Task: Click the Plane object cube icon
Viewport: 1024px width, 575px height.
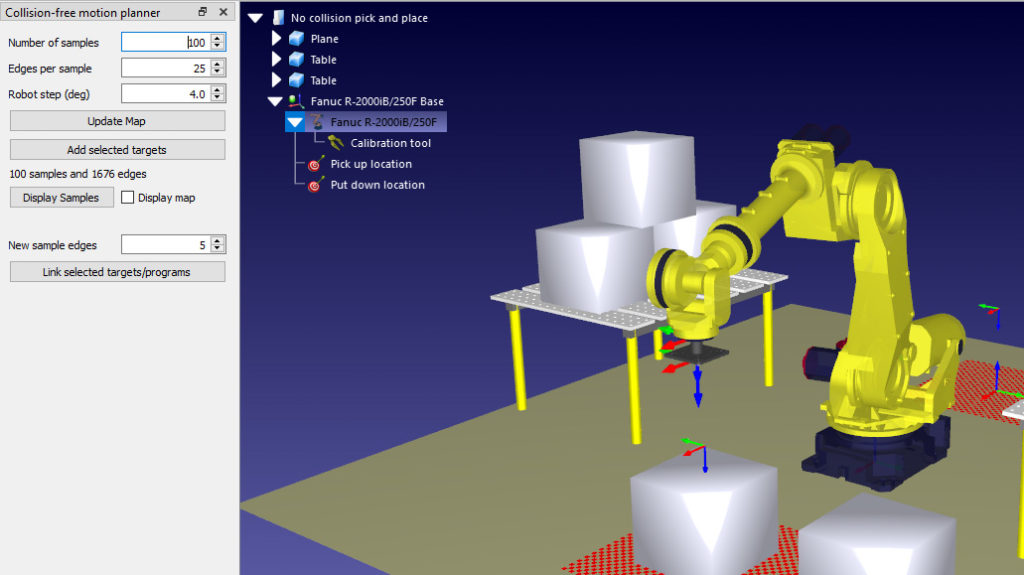Action: coord(296,39)
